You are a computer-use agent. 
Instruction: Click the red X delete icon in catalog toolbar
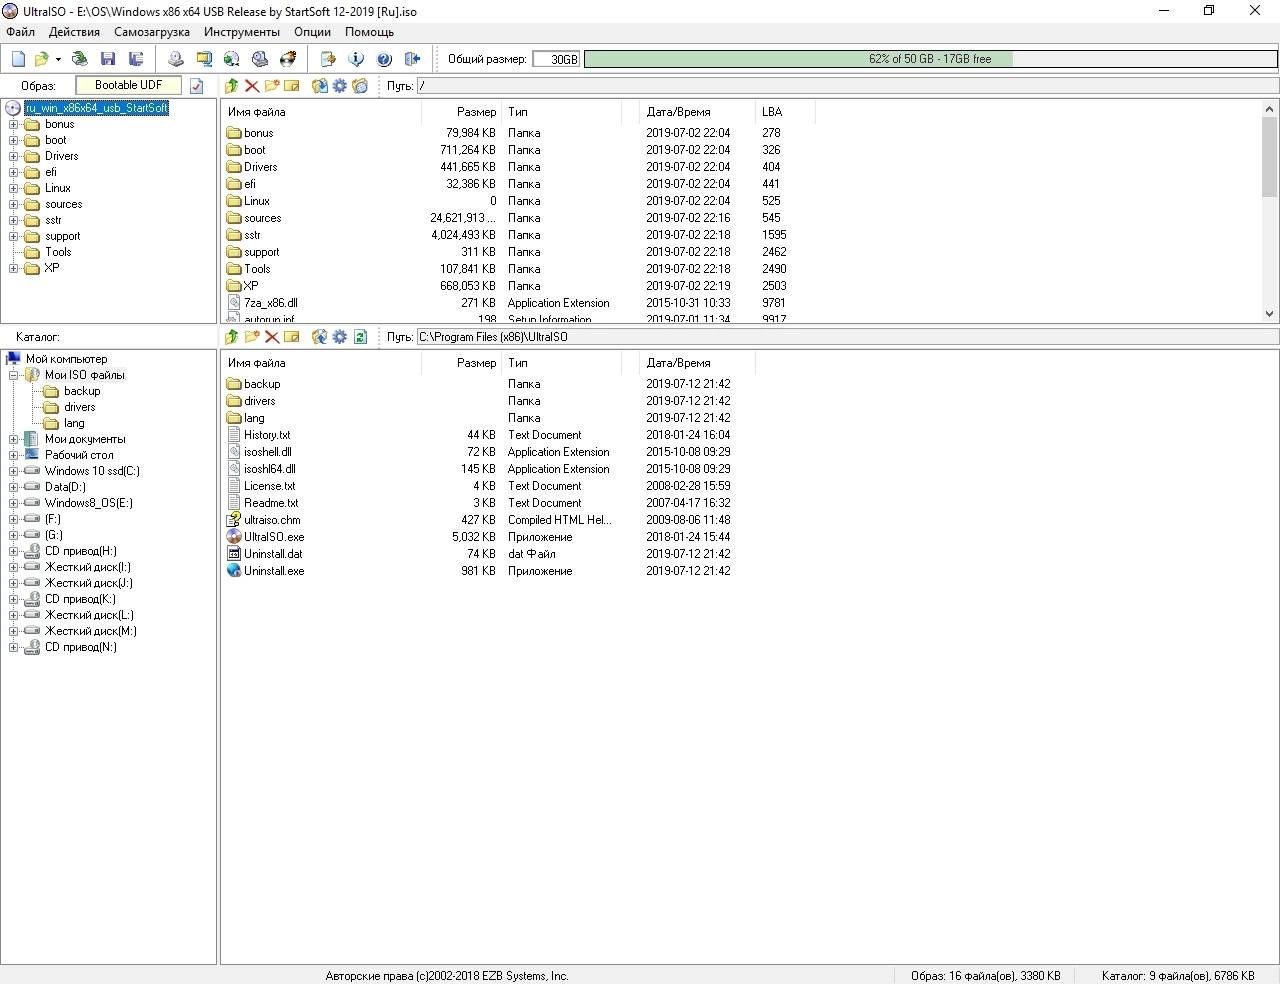272,337
